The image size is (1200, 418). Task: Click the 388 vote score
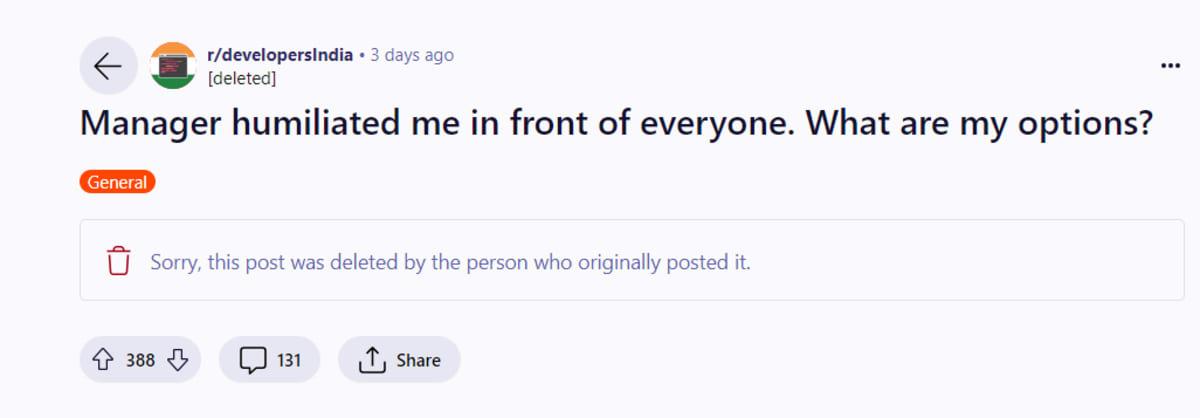(140, 360)
